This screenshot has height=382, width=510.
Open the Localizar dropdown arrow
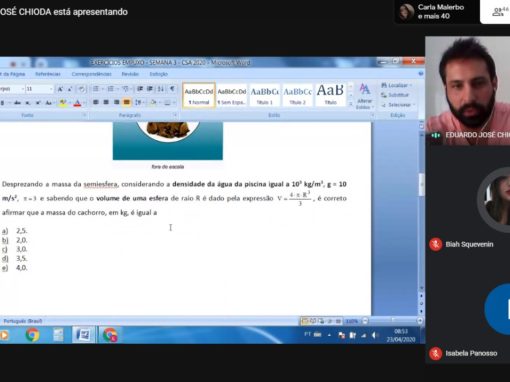coord(411,85)
